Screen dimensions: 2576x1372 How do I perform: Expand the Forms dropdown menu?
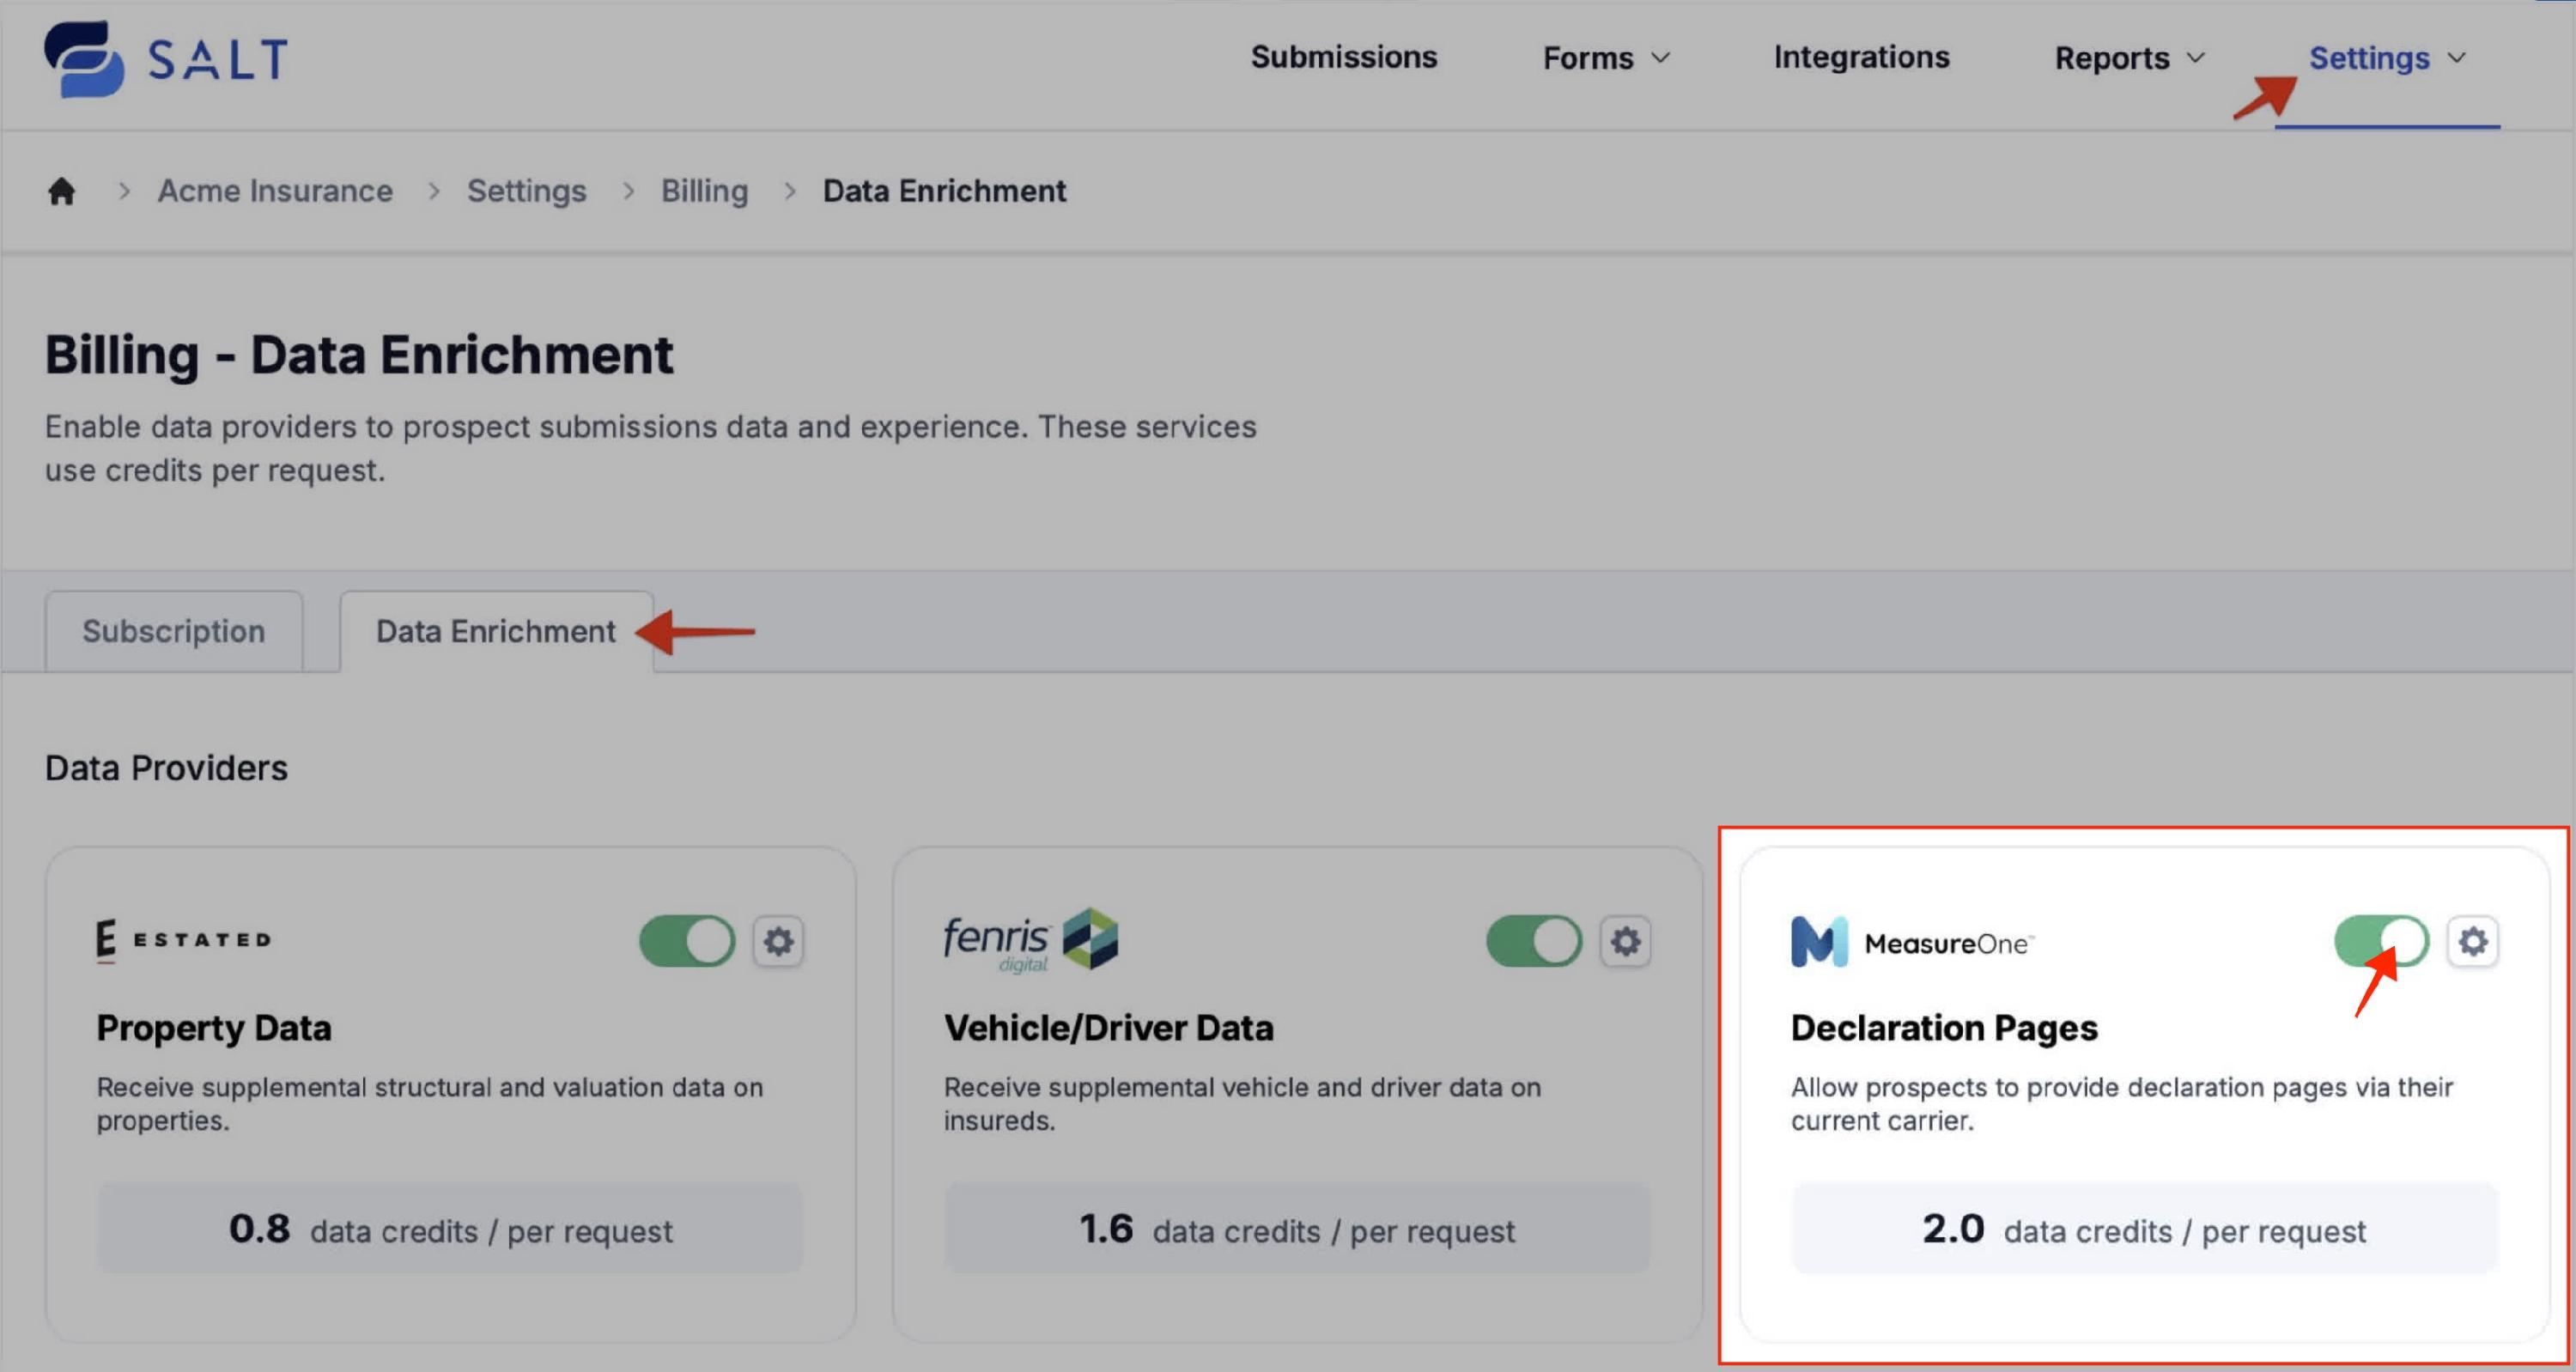click(1605, 58)
